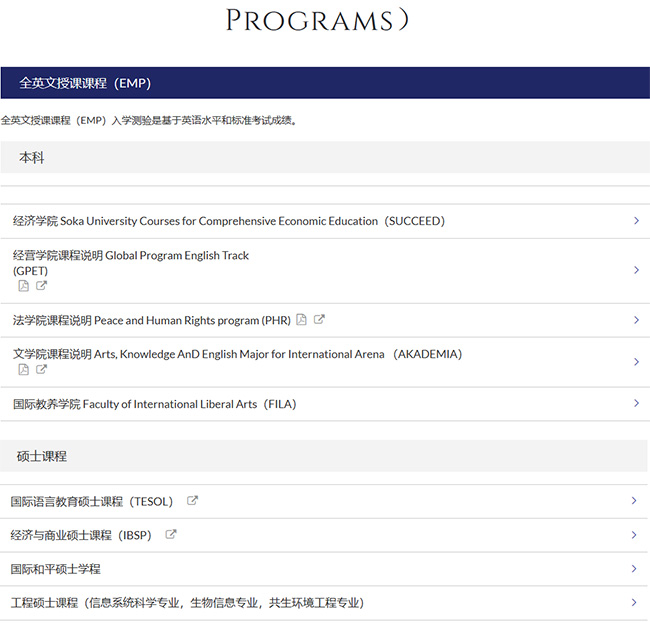Open 文学院 AKADEMIA course link
Screen dimensions: 650x623
click(x=237, y=354)
